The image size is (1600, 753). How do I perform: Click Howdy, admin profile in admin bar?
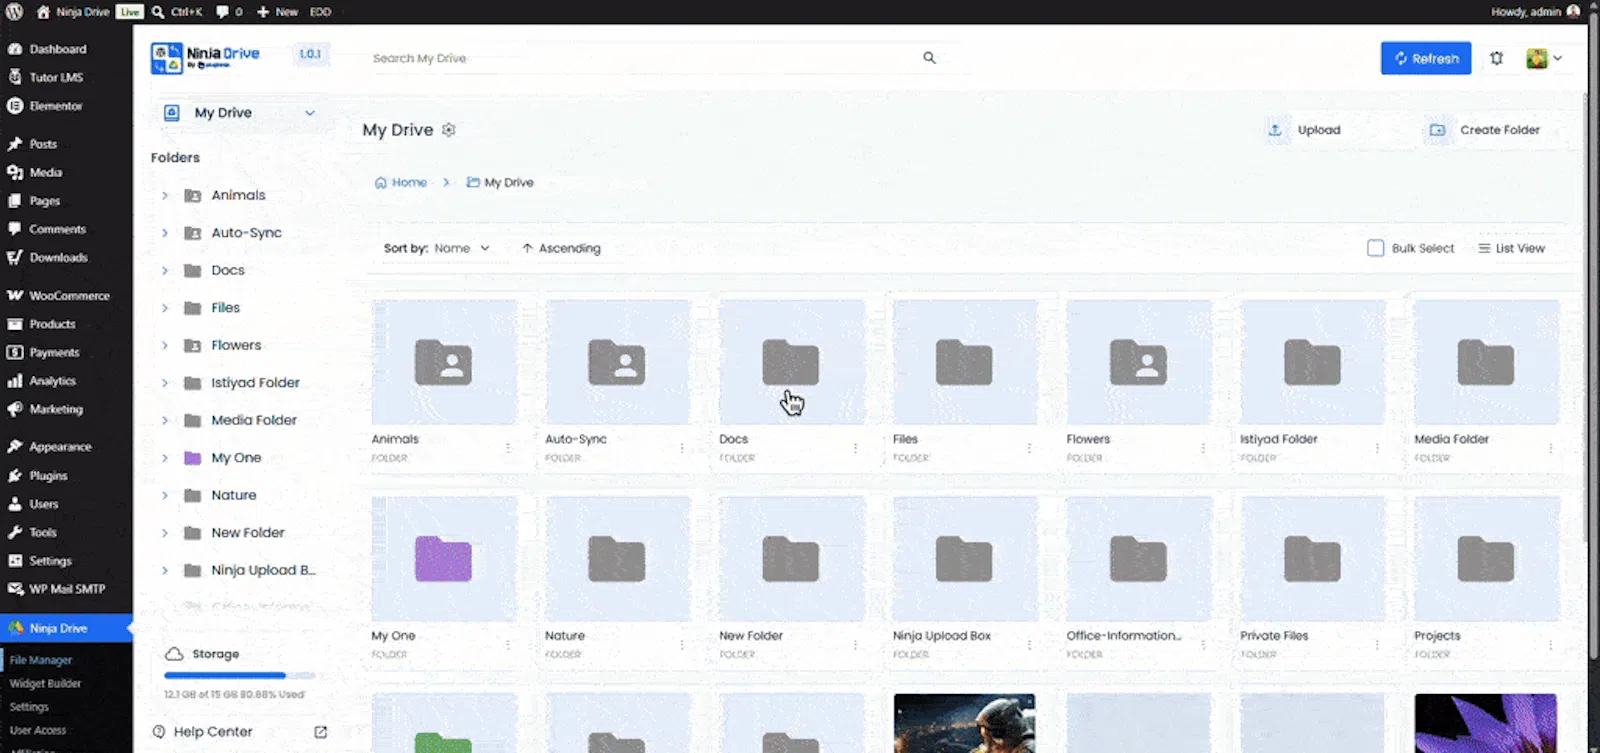1536,12
